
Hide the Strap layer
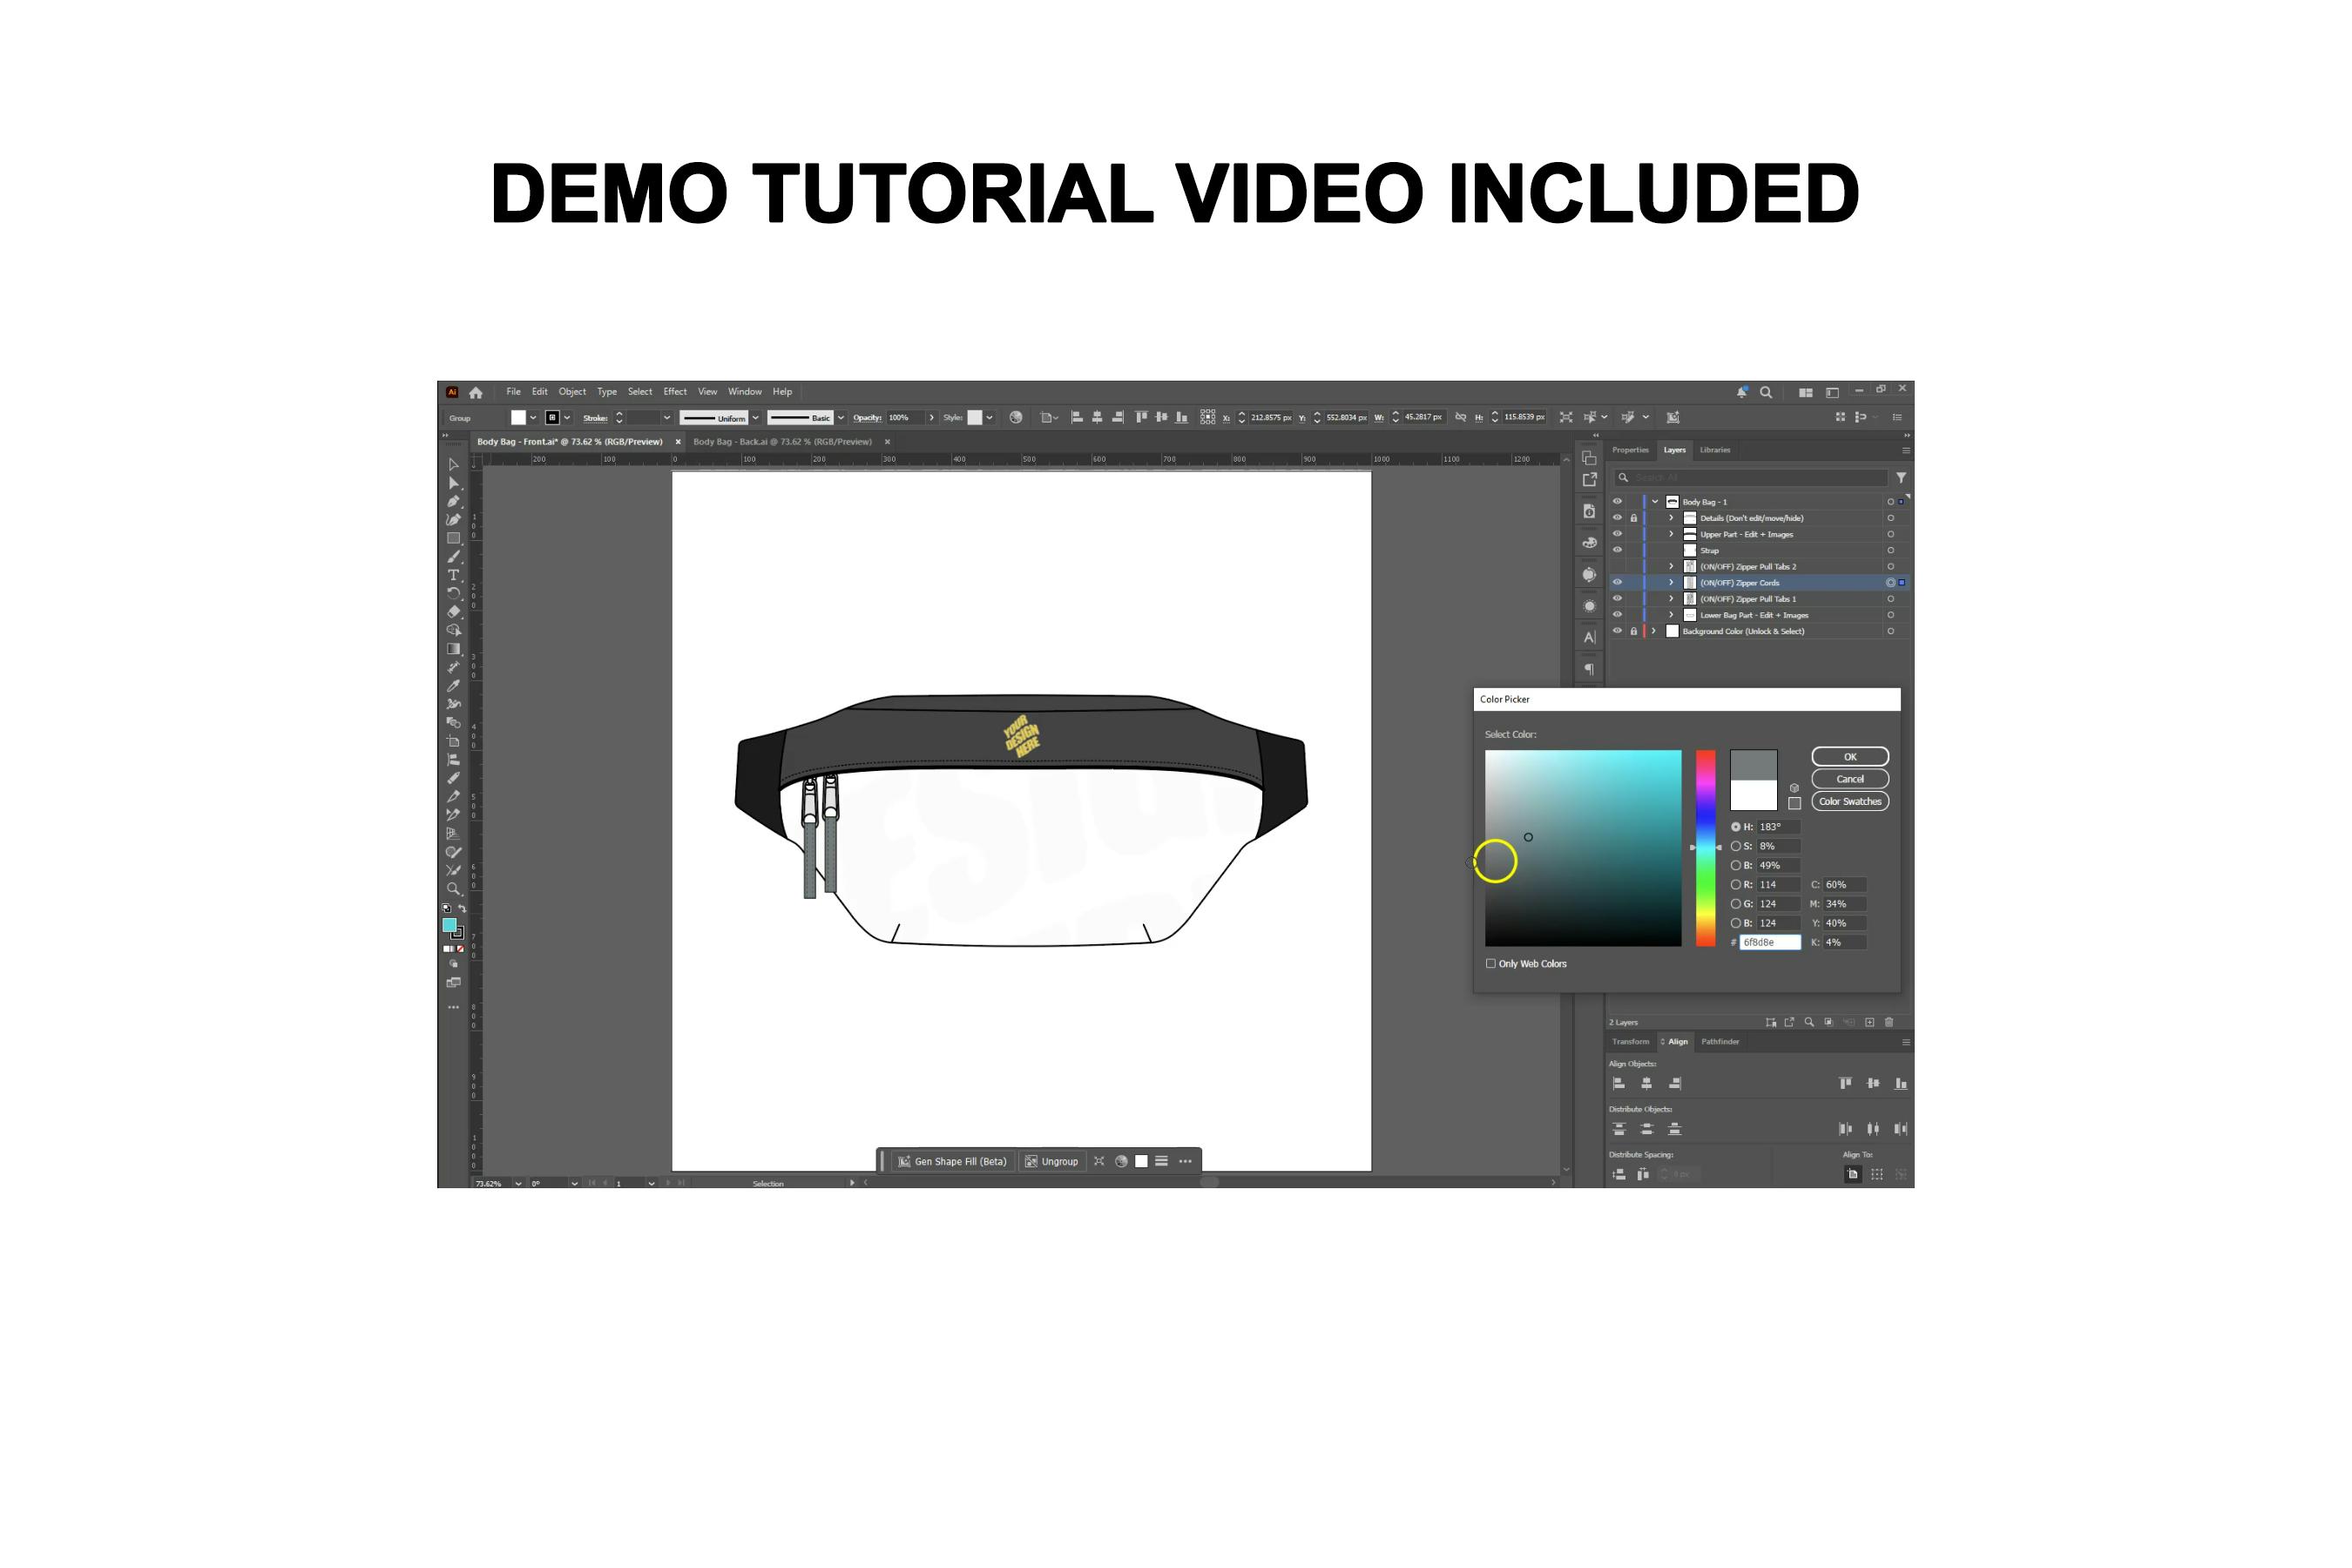tap(1617, 550)
